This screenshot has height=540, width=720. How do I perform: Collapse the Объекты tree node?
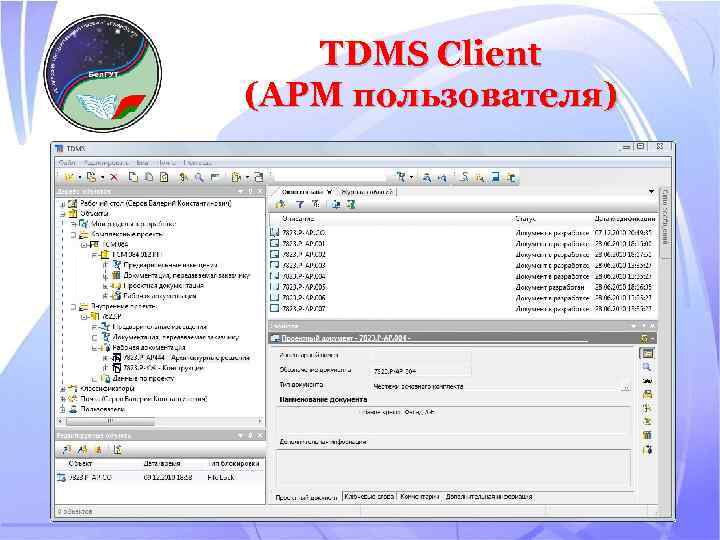63,214
